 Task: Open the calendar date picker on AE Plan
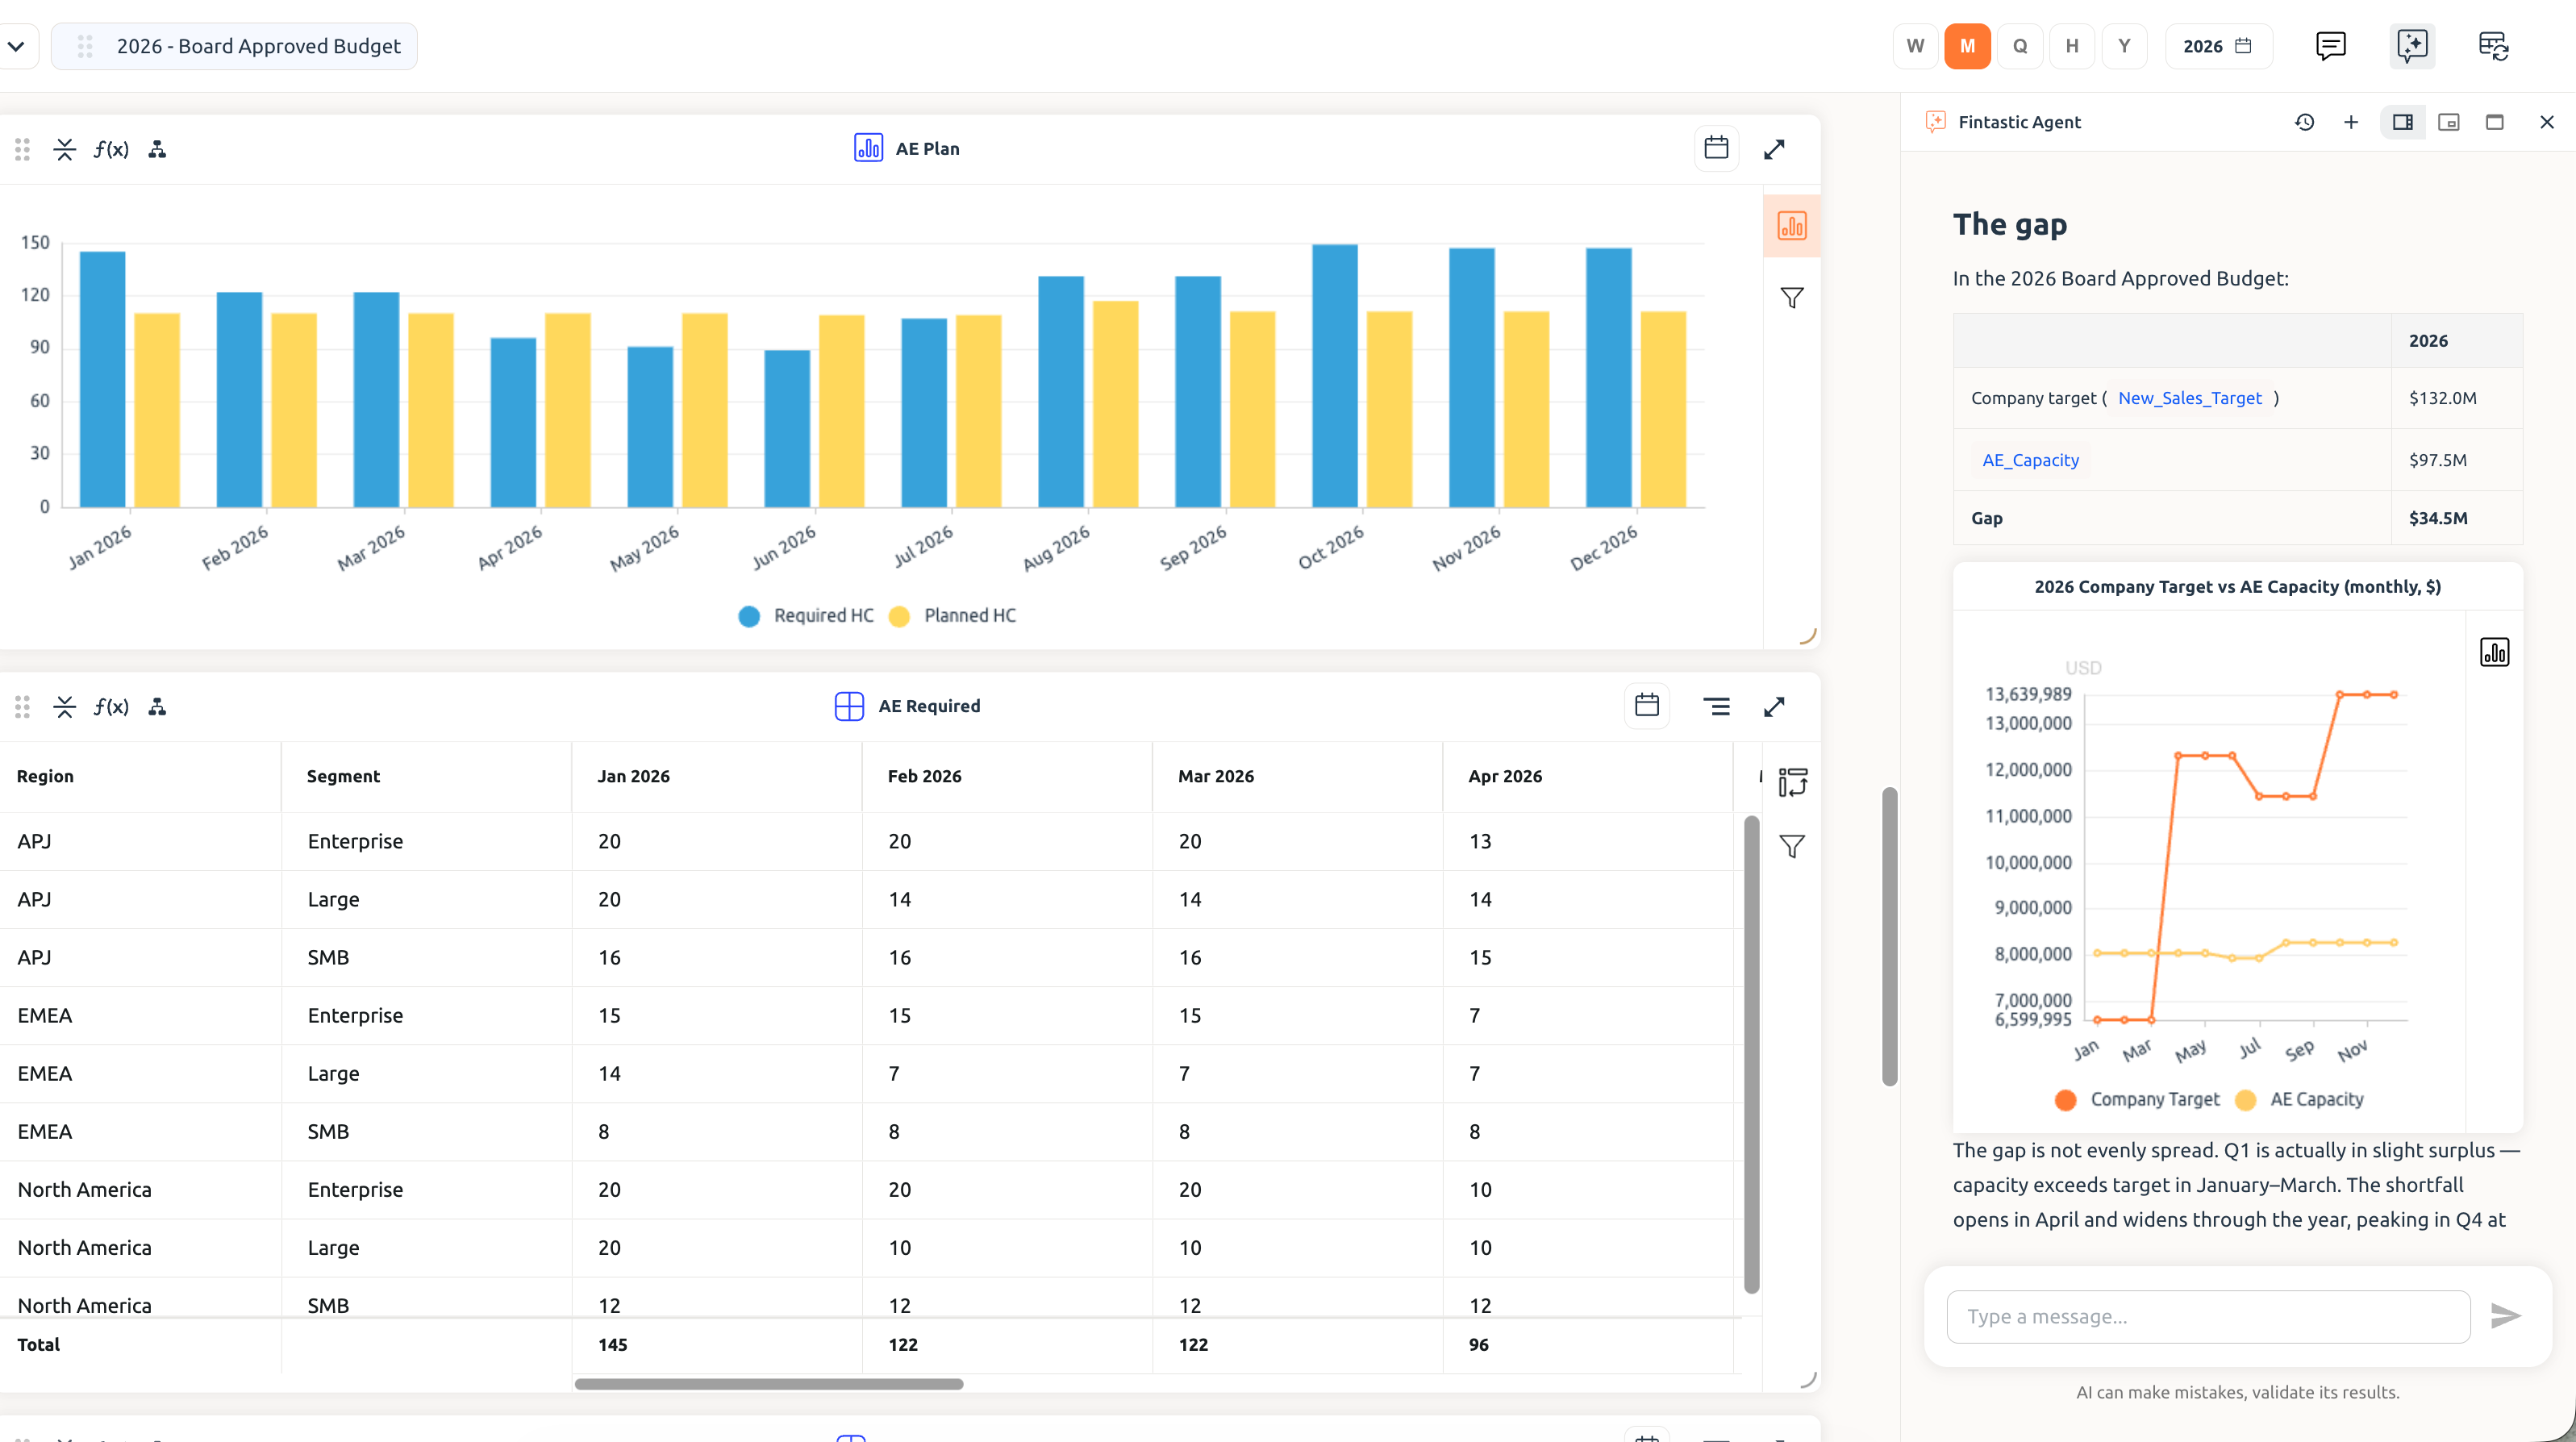1716,148
